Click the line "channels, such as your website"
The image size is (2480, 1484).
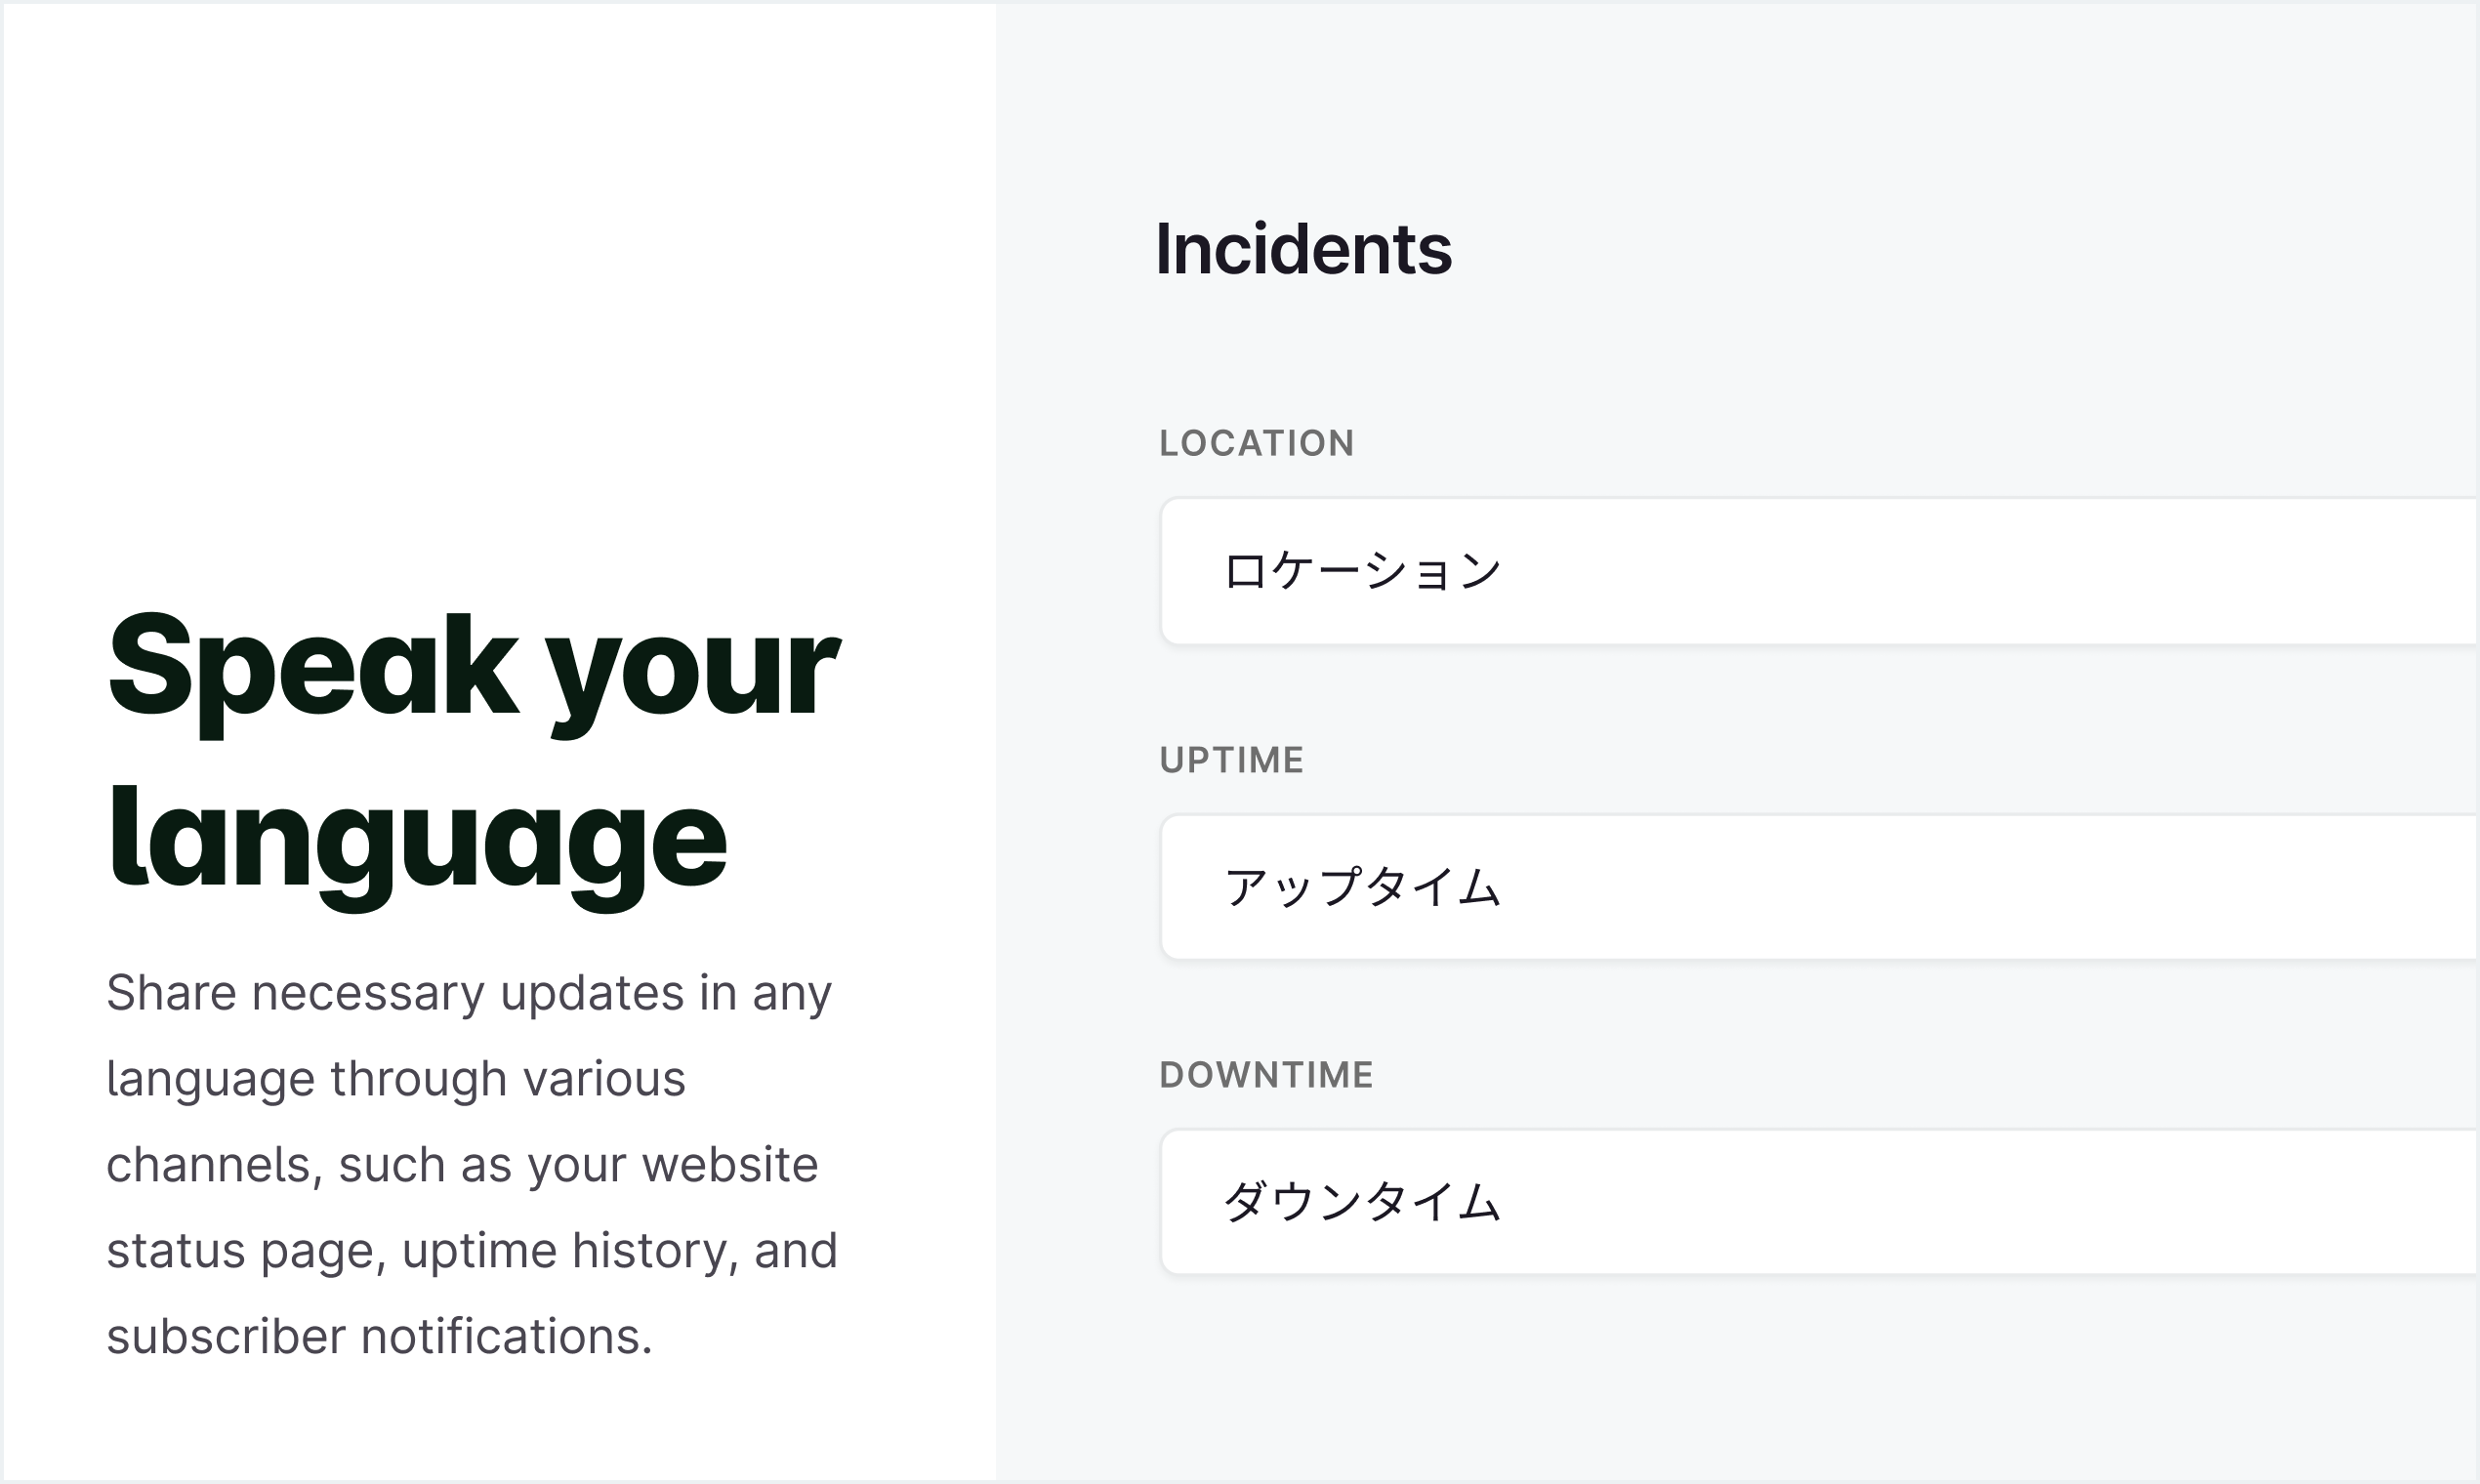point(462,1165)
